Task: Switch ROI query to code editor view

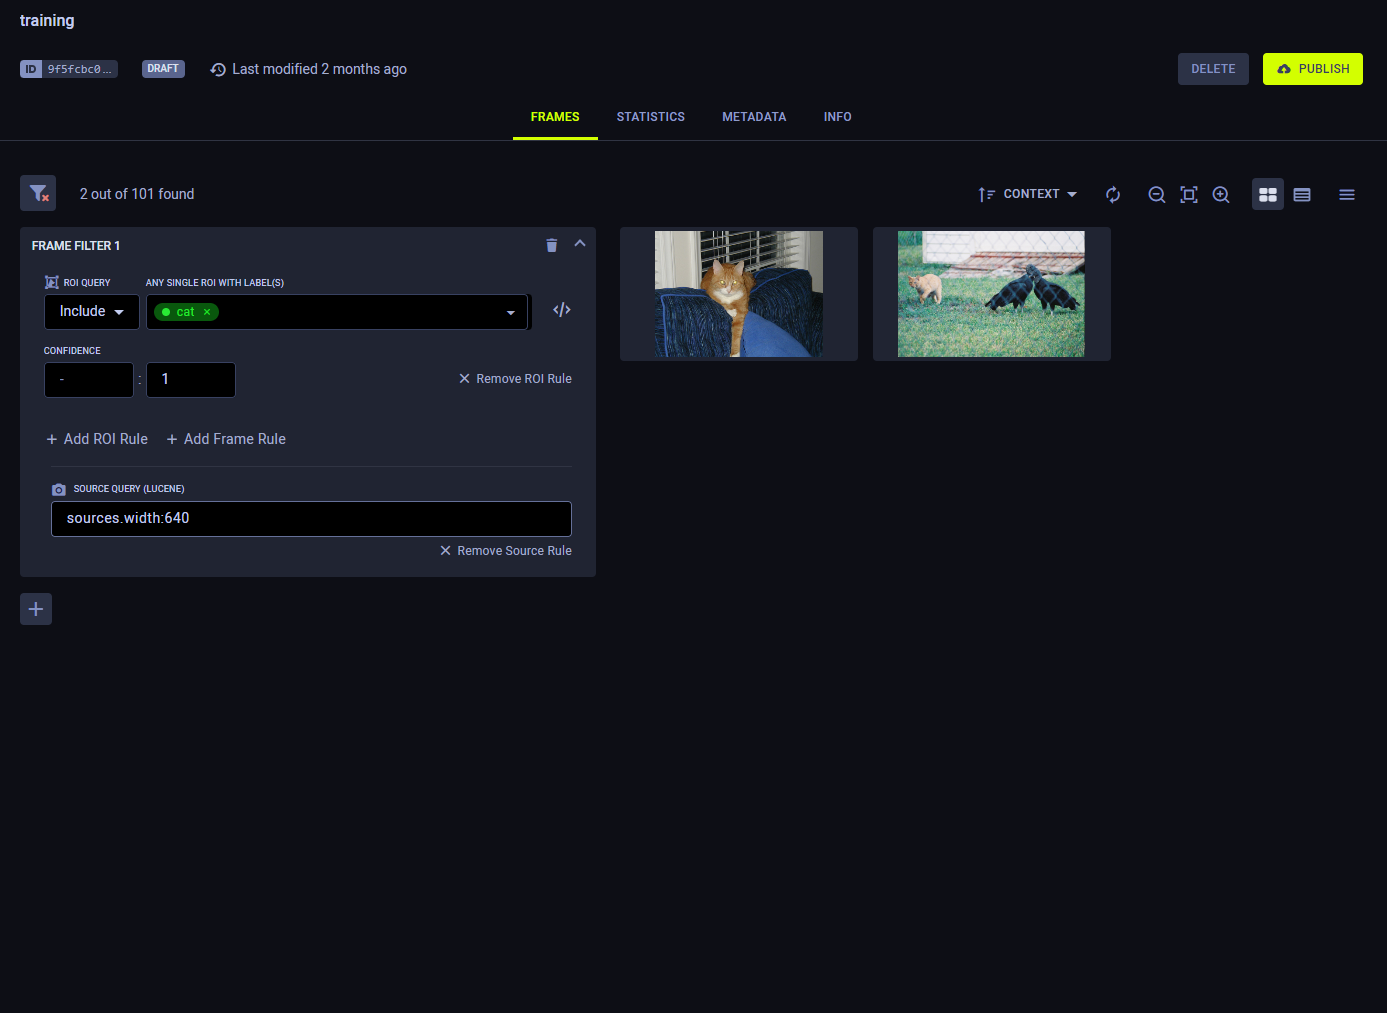Action: [562, 310]
